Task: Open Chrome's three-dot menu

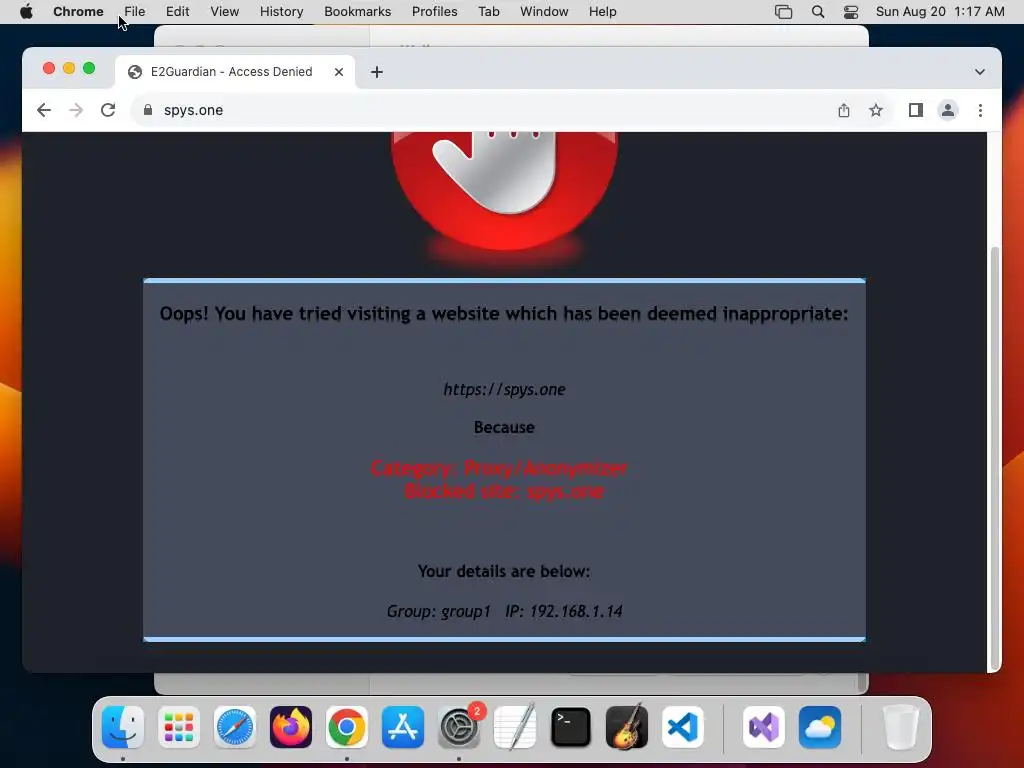Action: (x=980, y=110)
